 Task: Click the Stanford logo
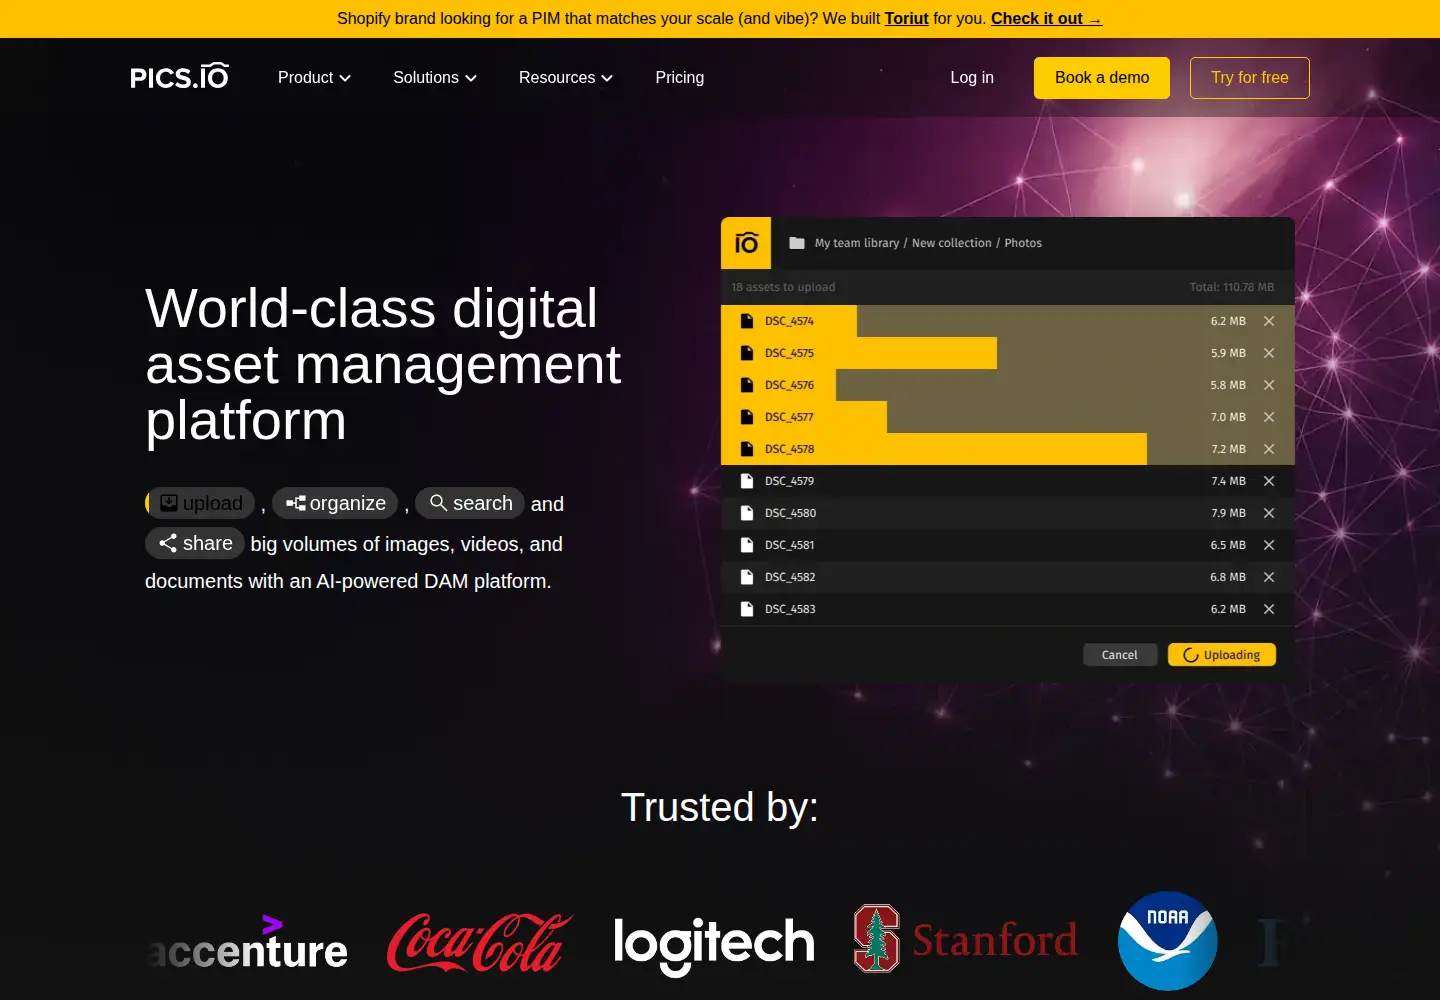coord(966,939)
